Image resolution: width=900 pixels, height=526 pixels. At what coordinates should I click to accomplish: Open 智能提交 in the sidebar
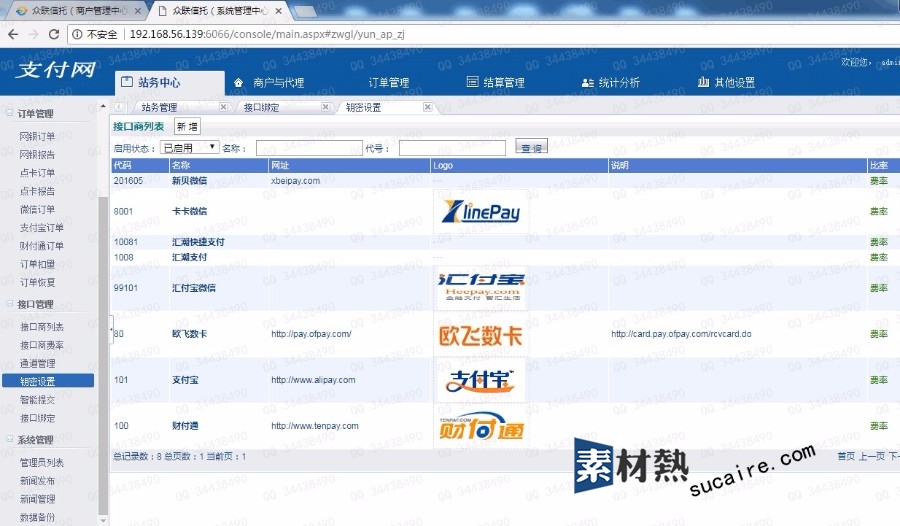tap(37, 400)
